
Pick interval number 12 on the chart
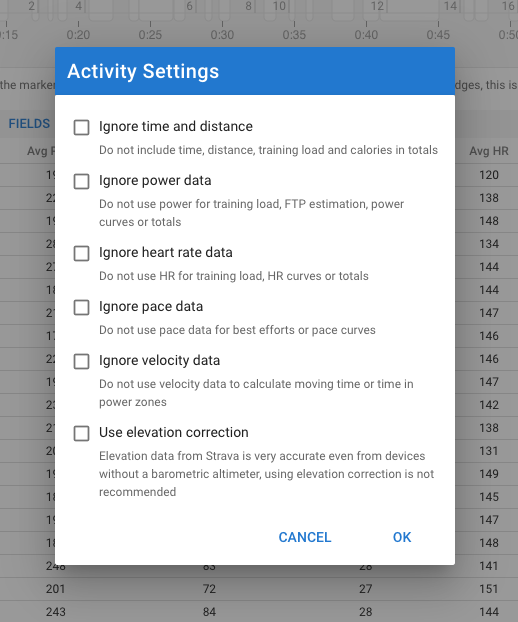click(x=377, y=6)
